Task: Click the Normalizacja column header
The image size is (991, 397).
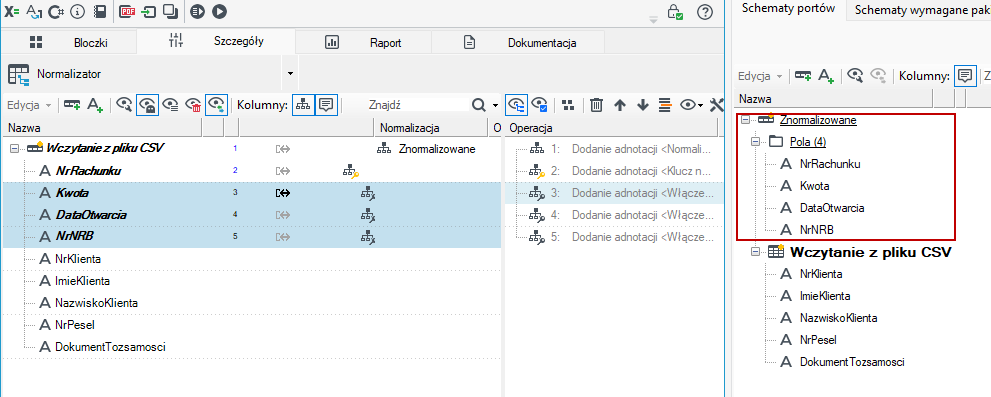Action: (432, 128)
